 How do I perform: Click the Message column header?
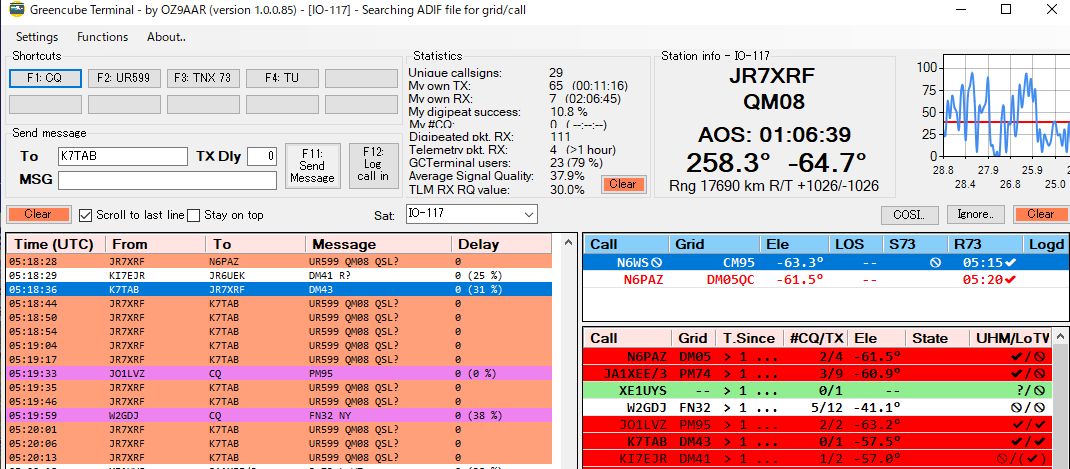pyautogui.click(x=379, y=244)
